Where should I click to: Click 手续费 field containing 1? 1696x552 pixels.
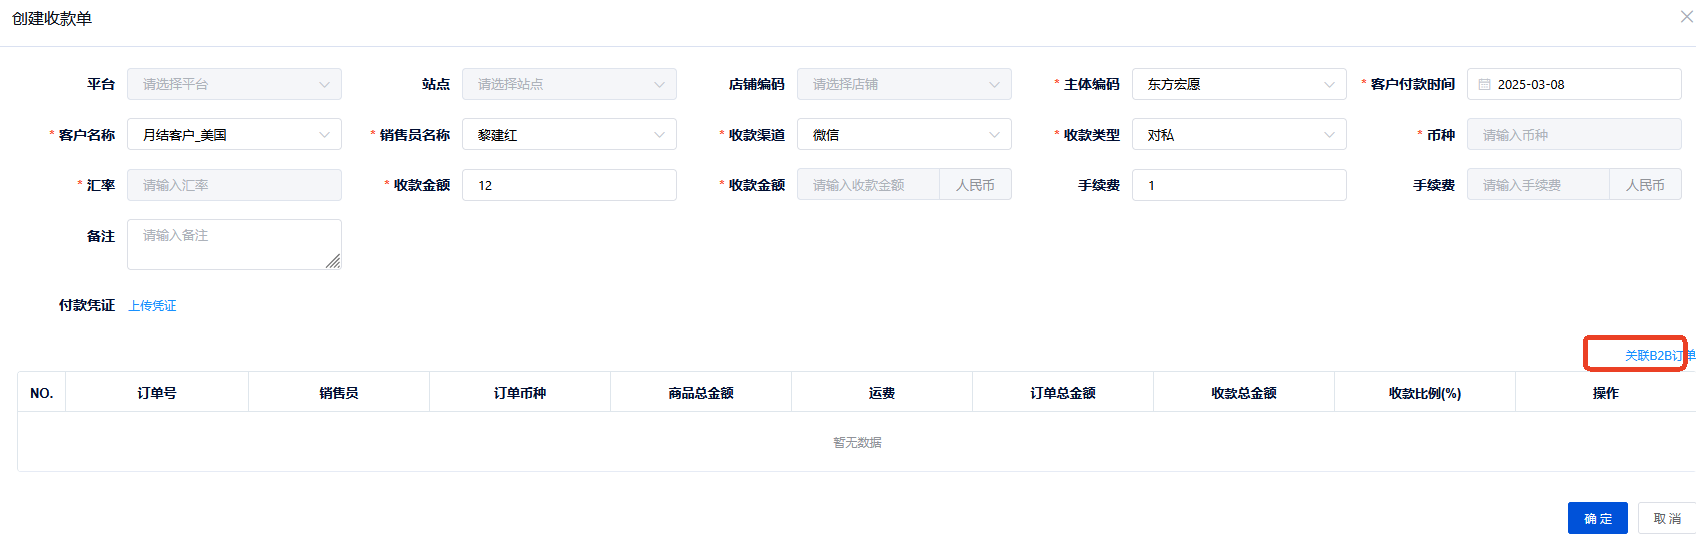pos(1238,185)
